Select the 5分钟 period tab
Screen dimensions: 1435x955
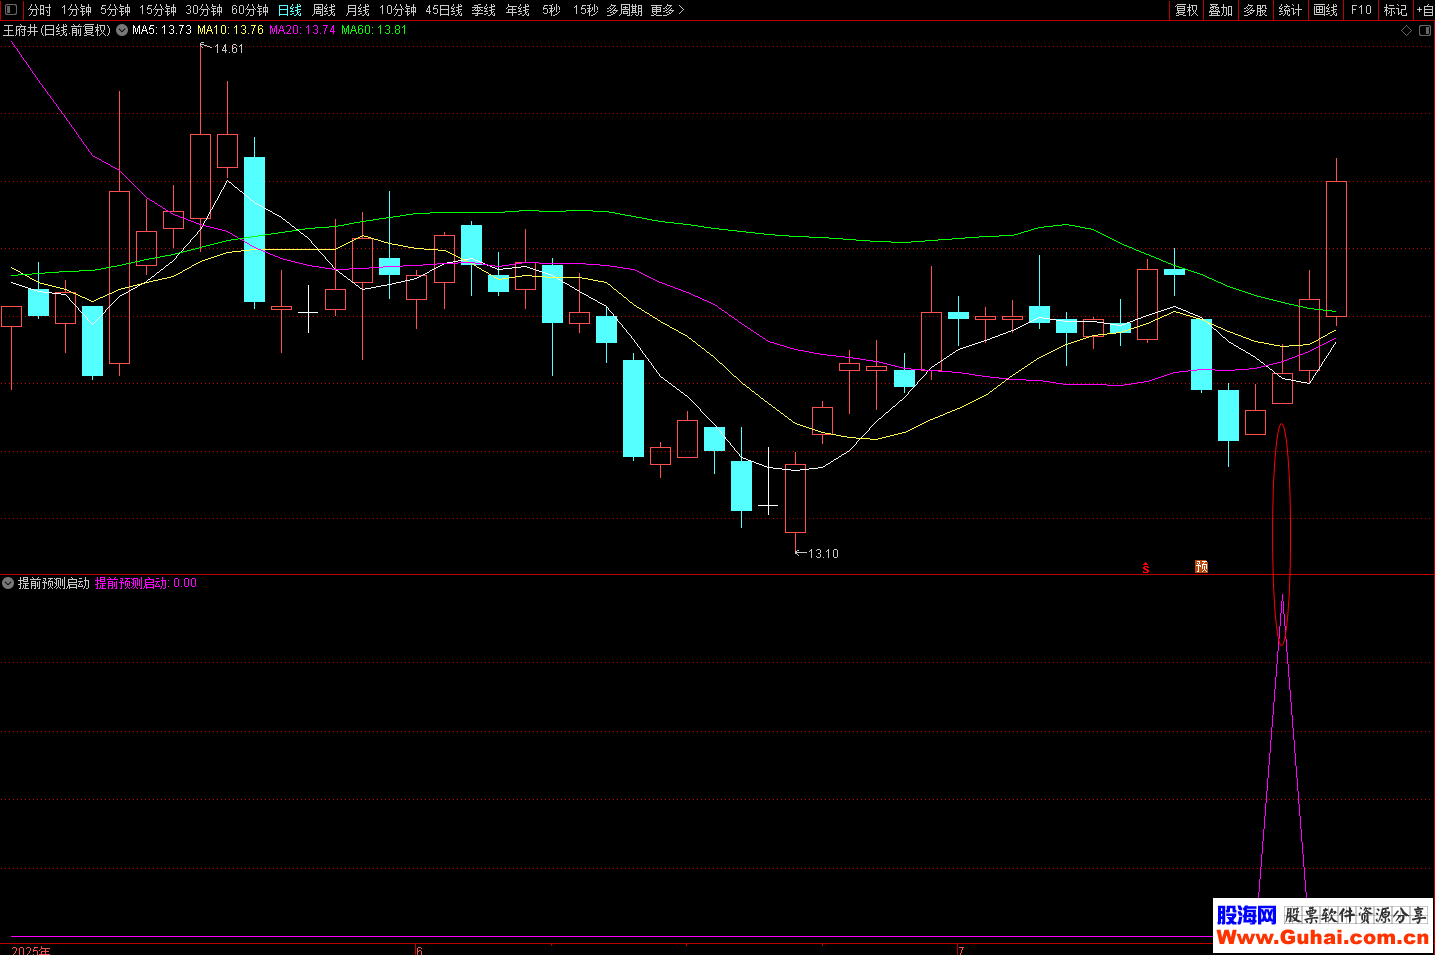click(x=115, y=10)
